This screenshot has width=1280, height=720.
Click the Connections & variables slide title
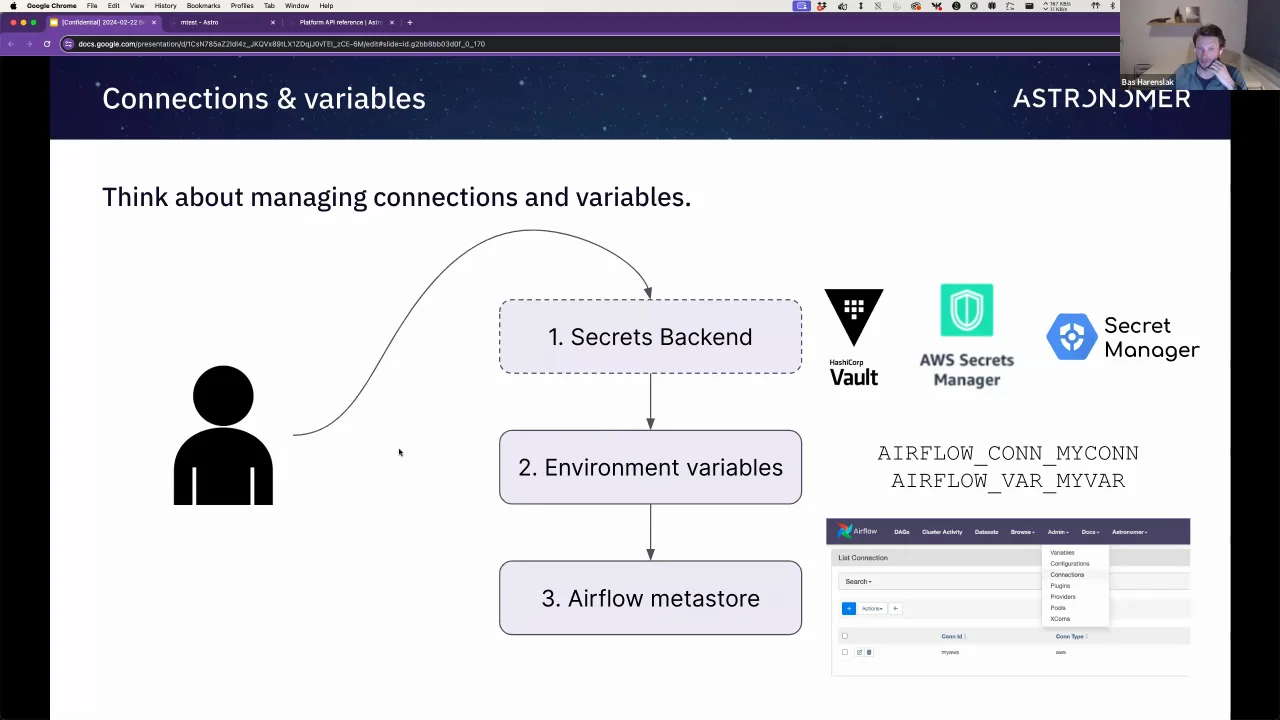264,98
